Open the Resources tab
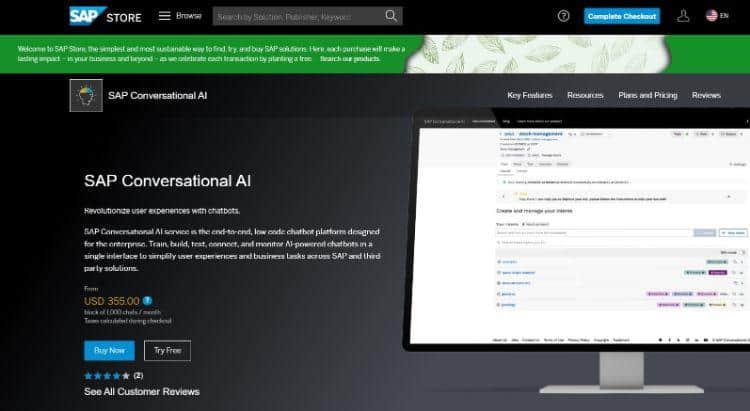Viewport: 750px width, 411px height. (585, 95)
